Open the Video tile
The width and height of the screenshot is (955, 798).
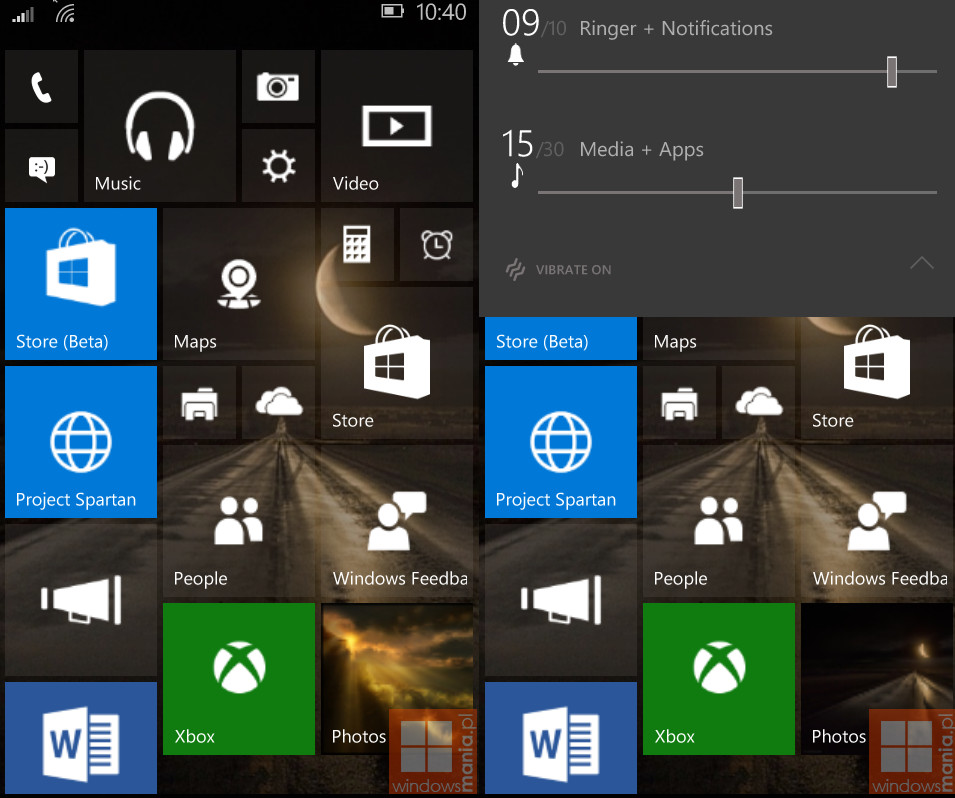[397, 126]
